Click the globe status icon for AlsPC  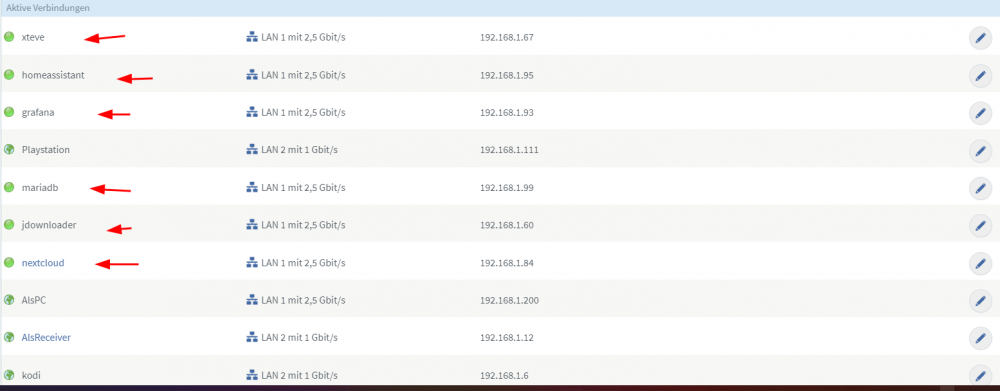(x=9, y=300)
